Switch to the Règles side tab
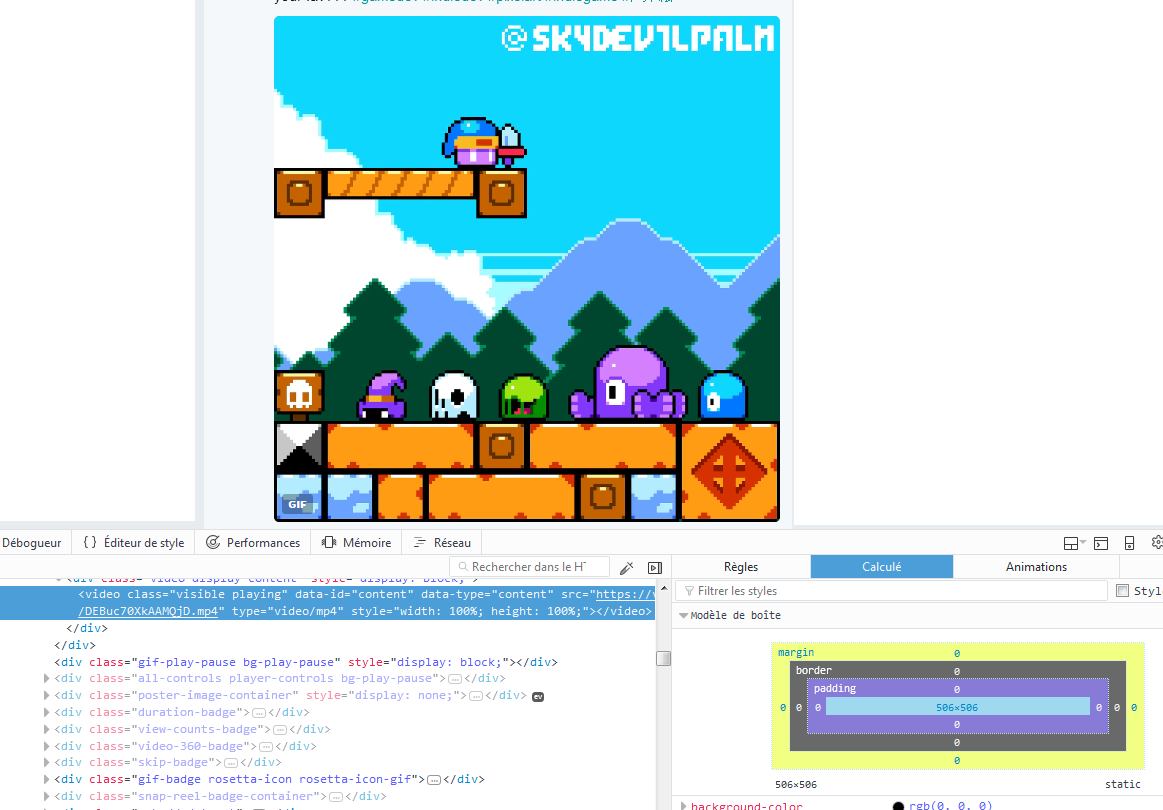Viewport: 1163px width, 810px height. pos(741,567)
